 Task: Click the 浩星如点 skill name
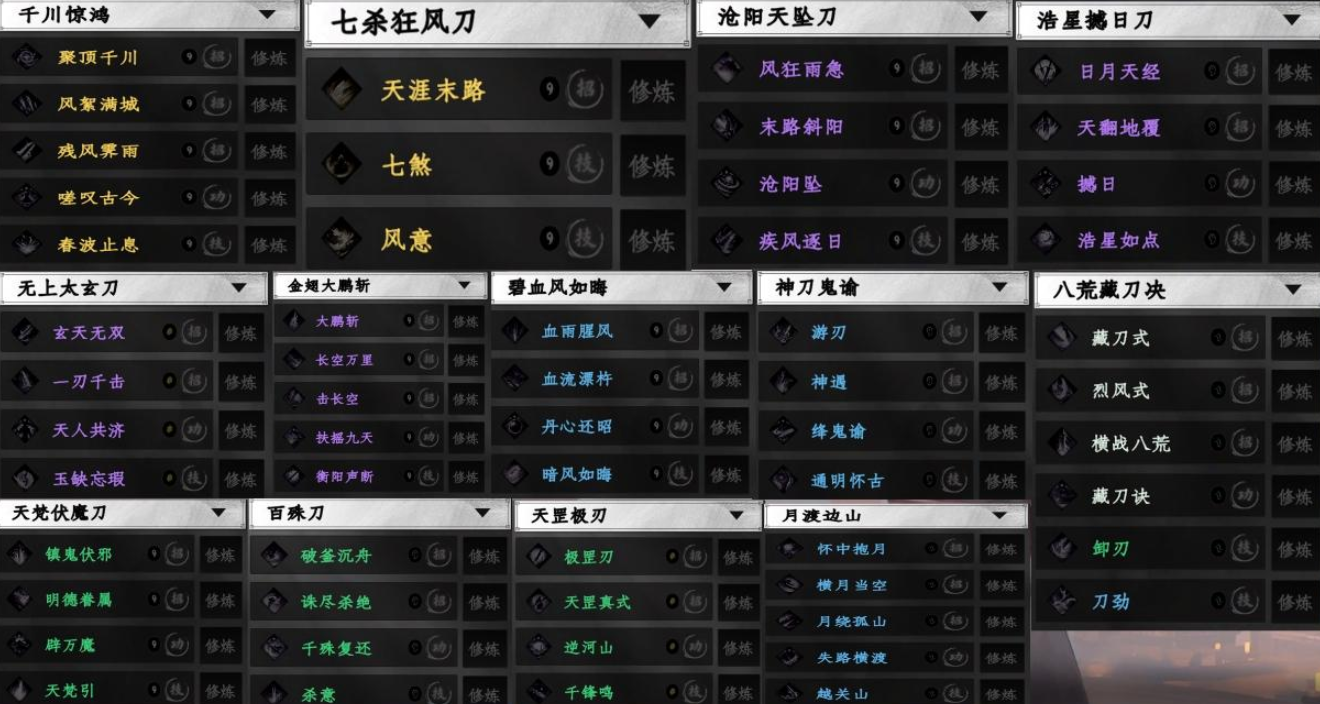(1118, 241)
